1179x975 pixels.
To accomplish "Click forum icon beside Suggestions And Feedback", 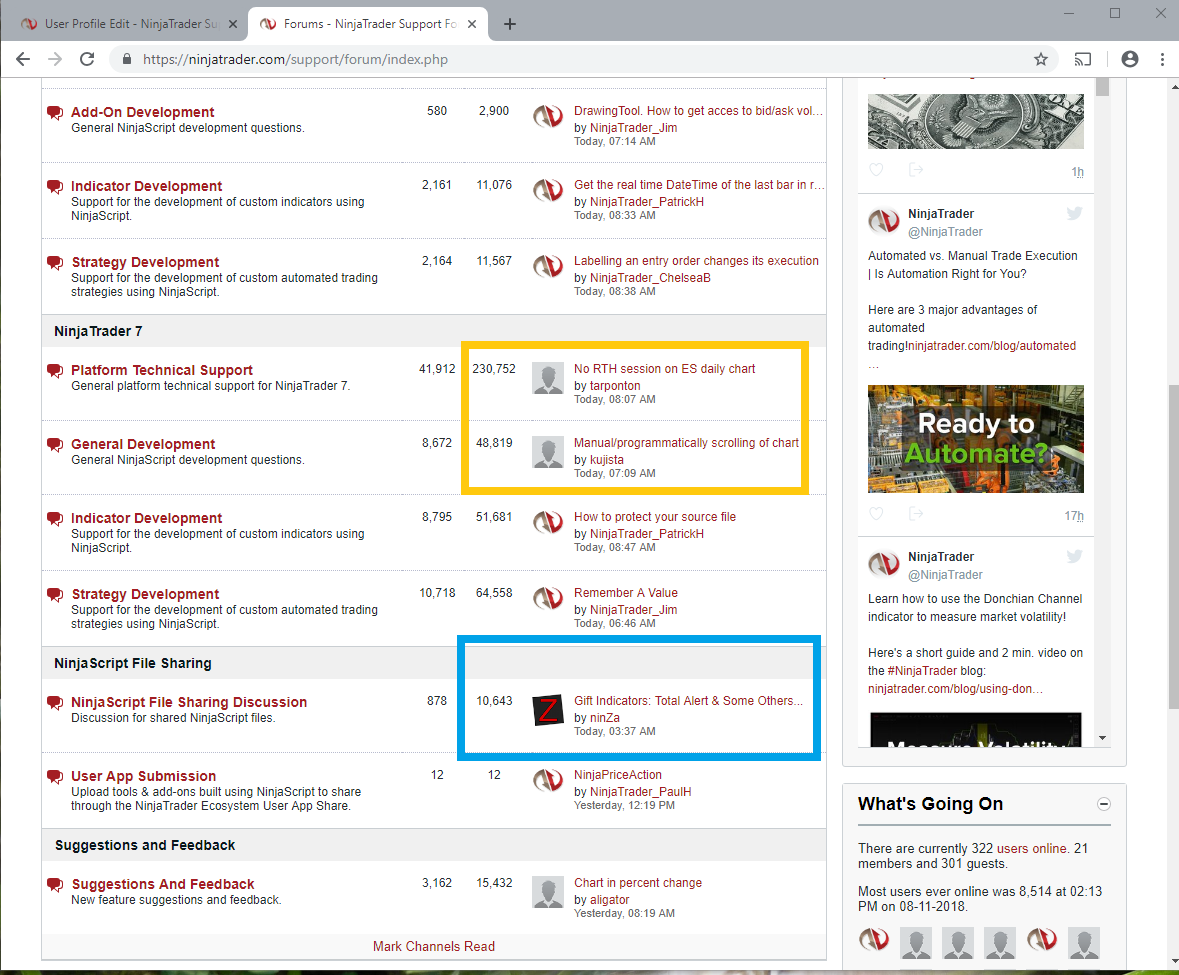I will [55, 885].
